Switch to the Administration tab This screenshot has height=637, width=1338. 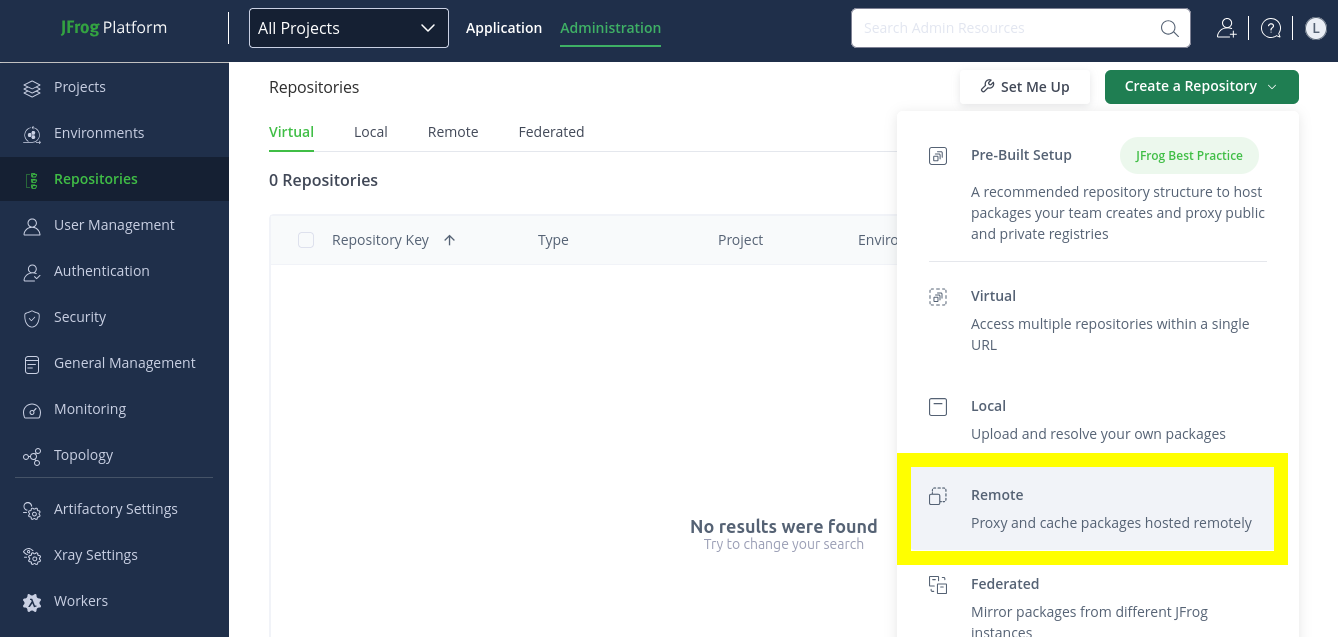[610, 27]
